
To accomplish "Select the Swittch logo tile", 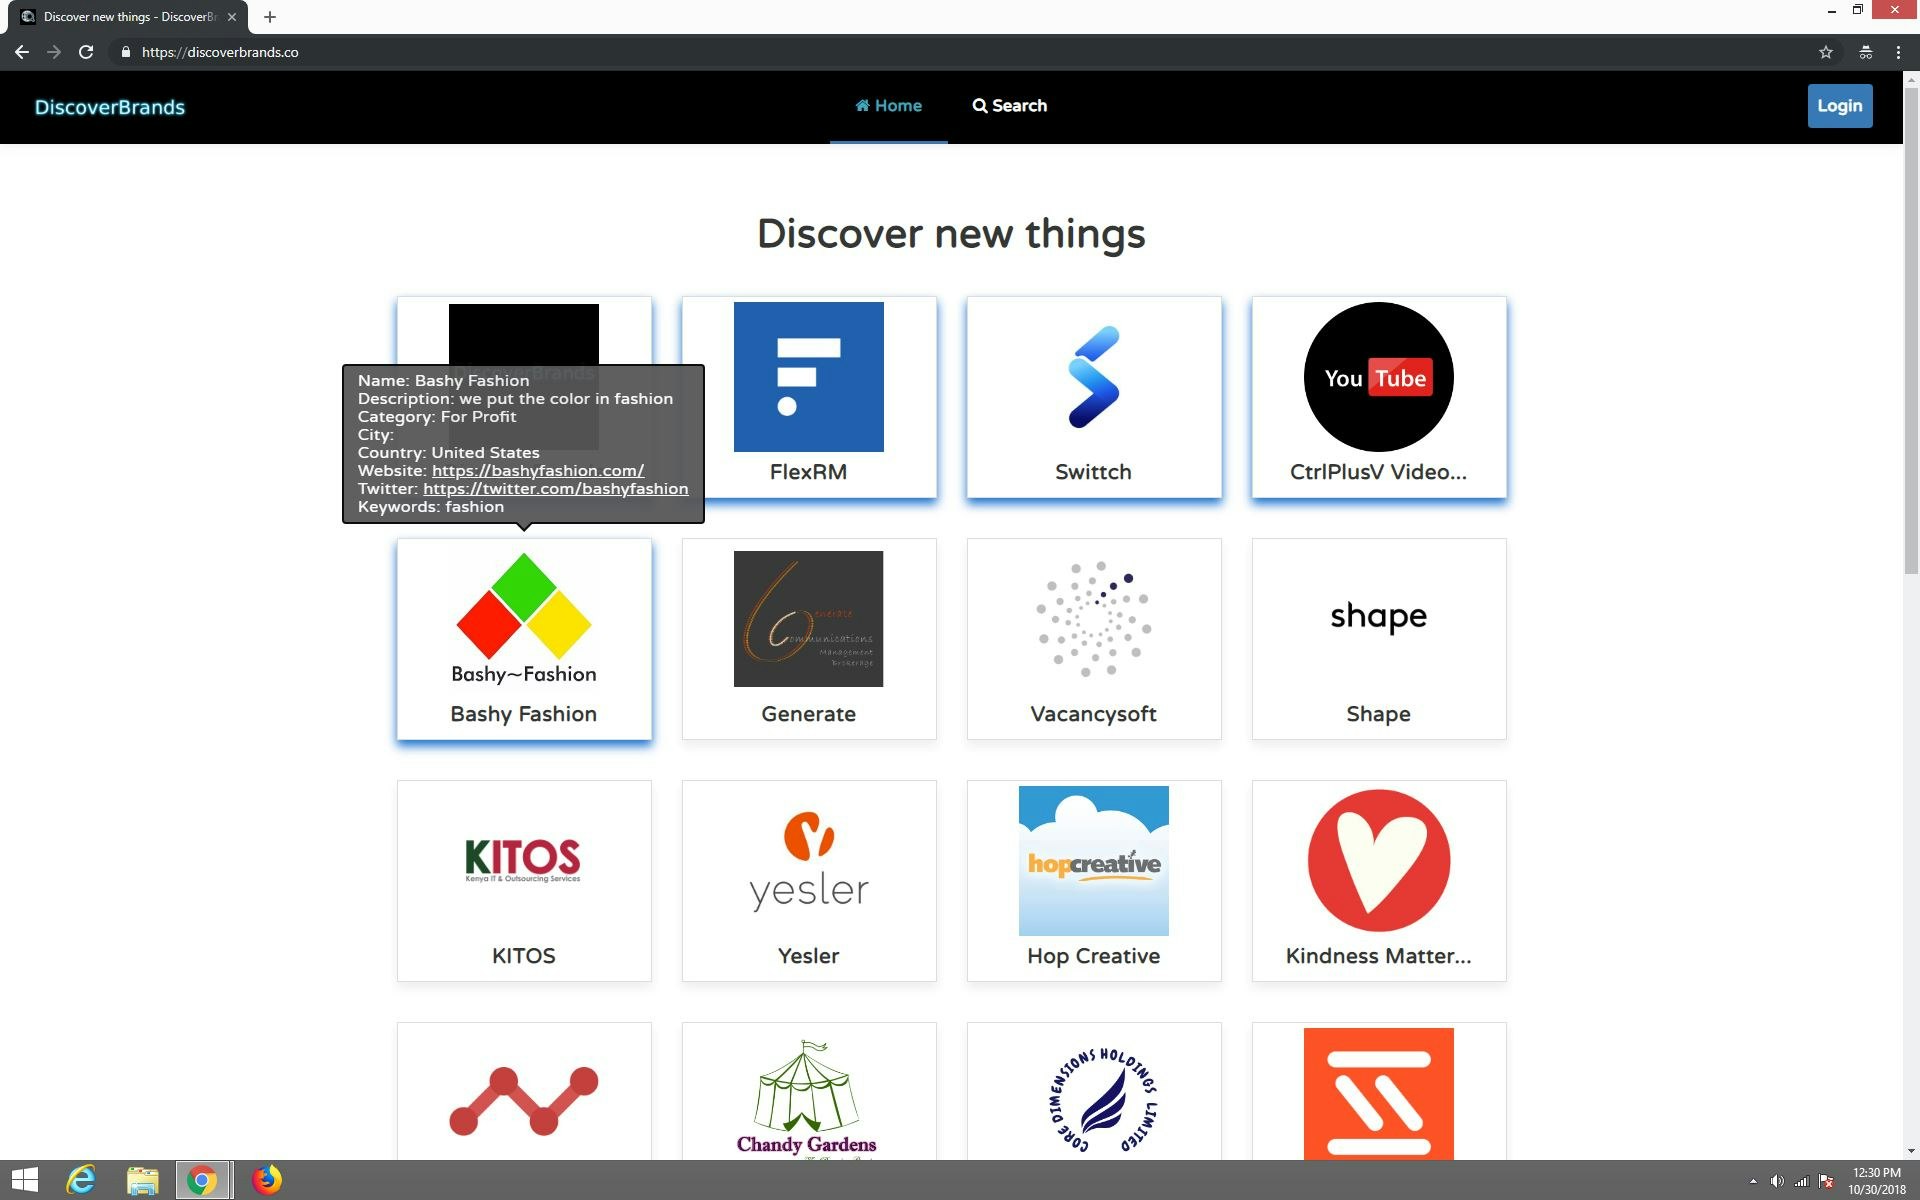I will 1093,376.
